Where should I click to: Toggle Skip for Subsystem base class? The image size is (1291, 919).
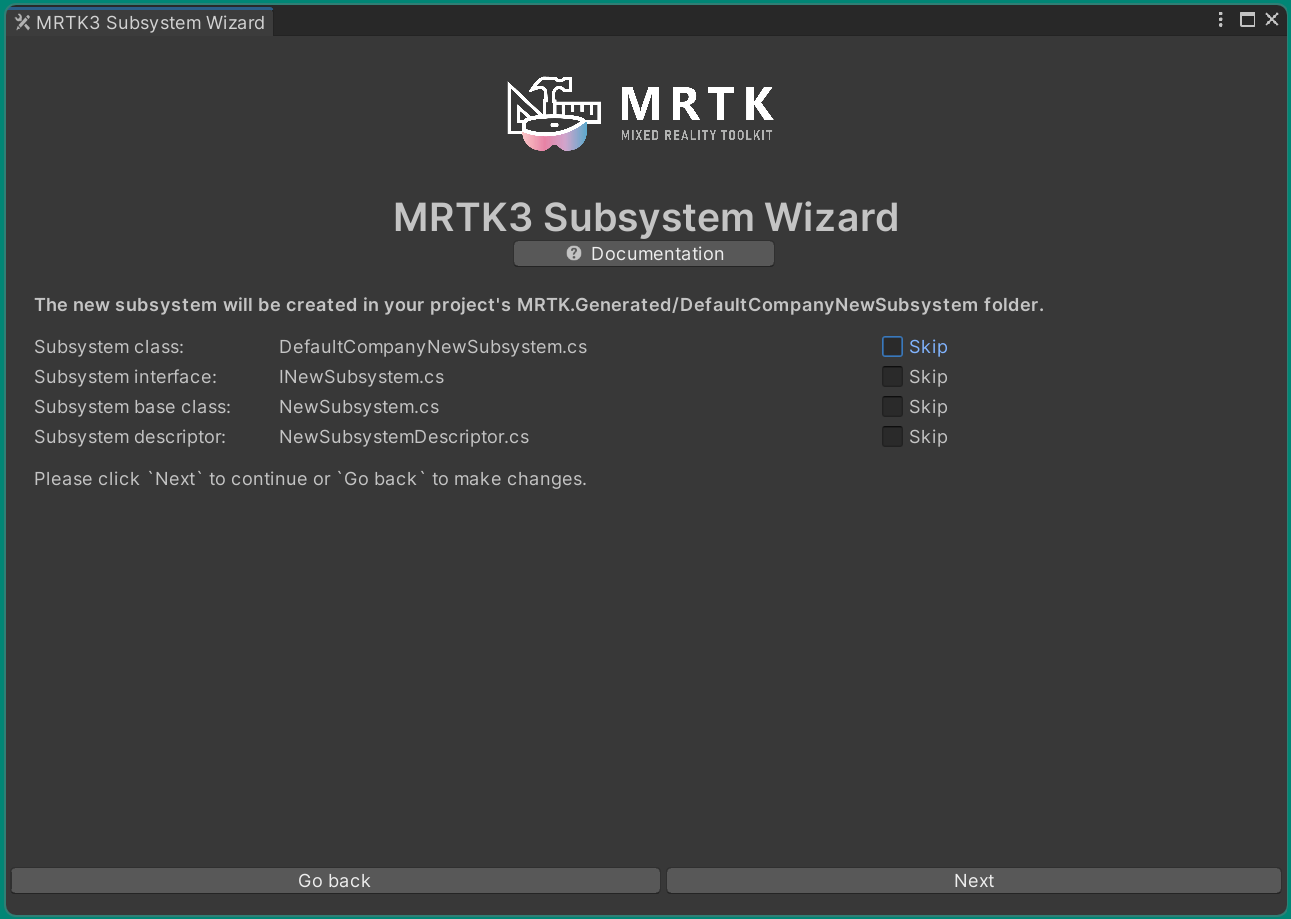pyautogui.click(x=892, y=407)
